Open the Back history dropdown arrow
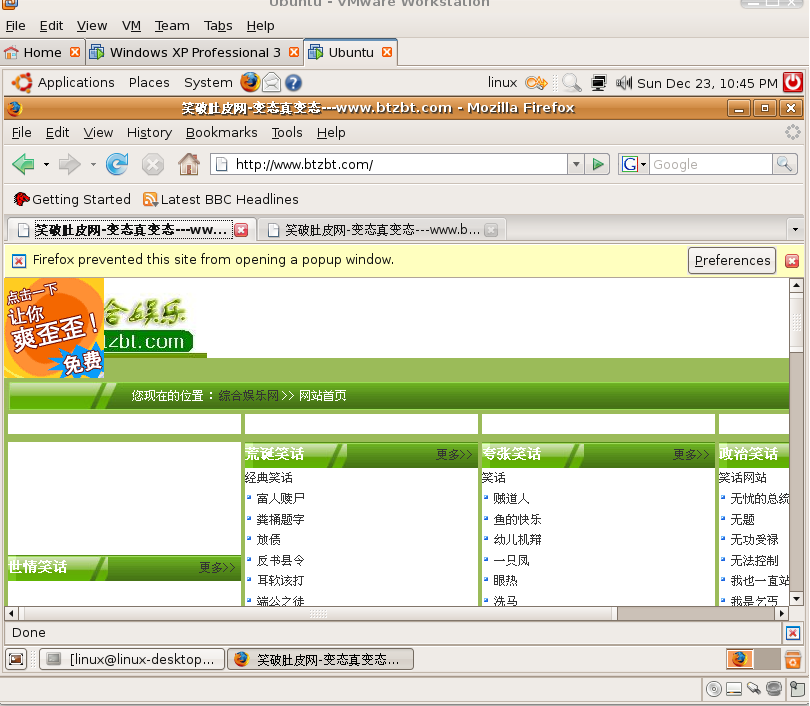The width and height of the screenshot is (810, 706). pos(46,165)
